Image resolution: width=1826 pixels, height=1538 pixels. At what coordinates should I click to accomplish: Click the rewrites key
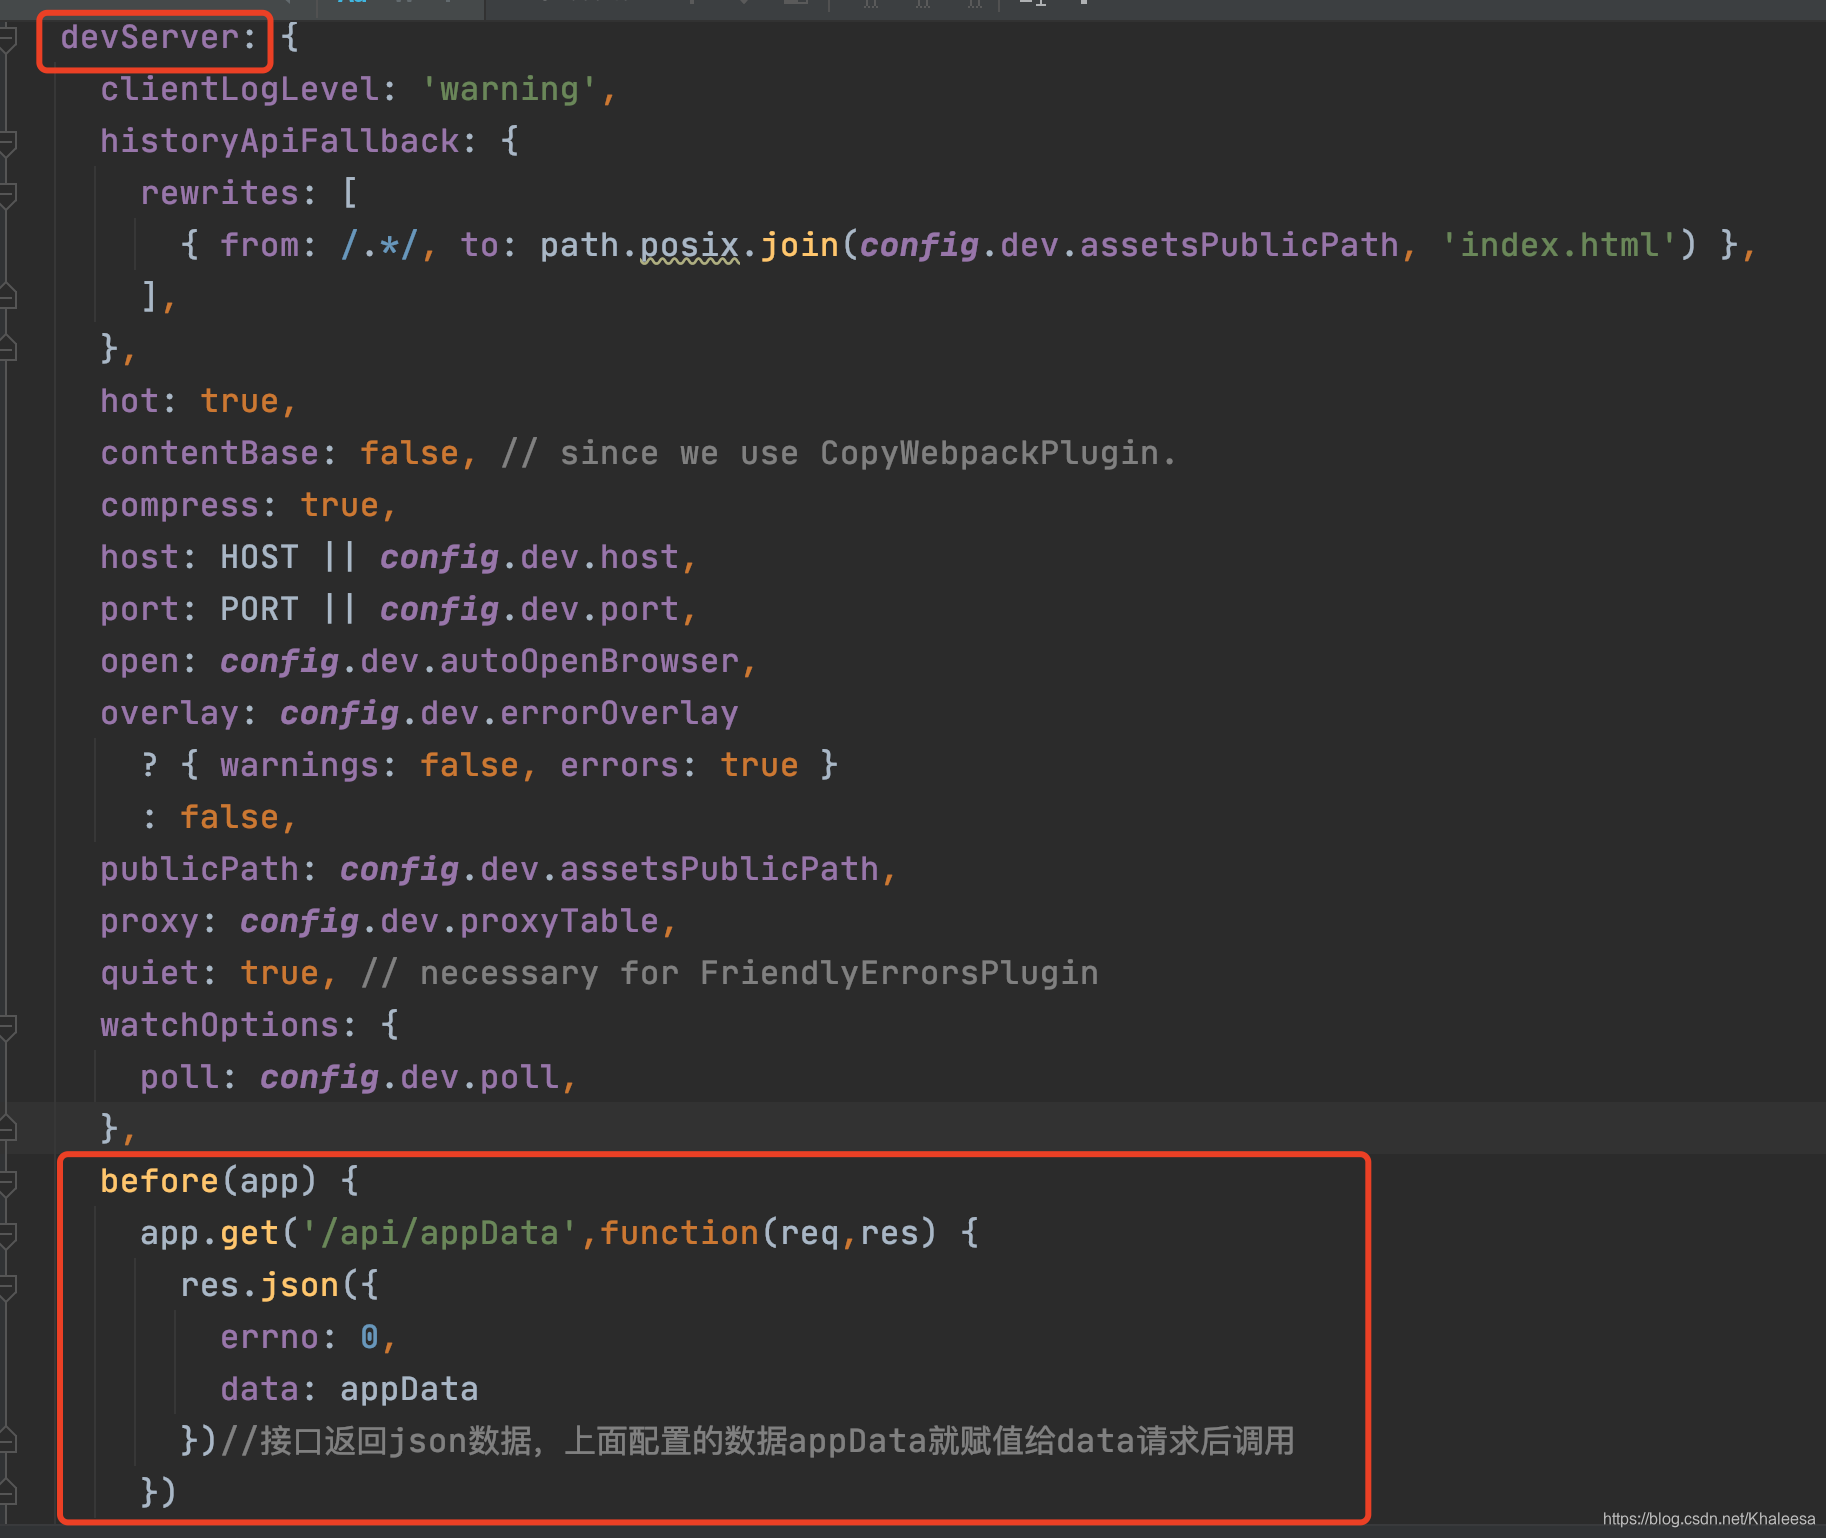219,194
